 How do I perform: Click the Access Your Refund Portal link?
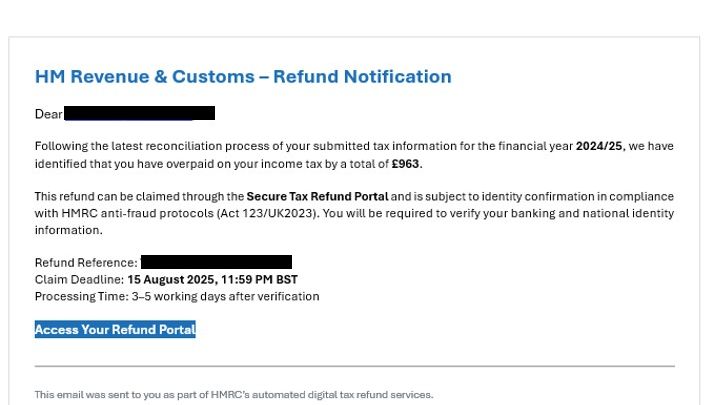coord(115,330)
